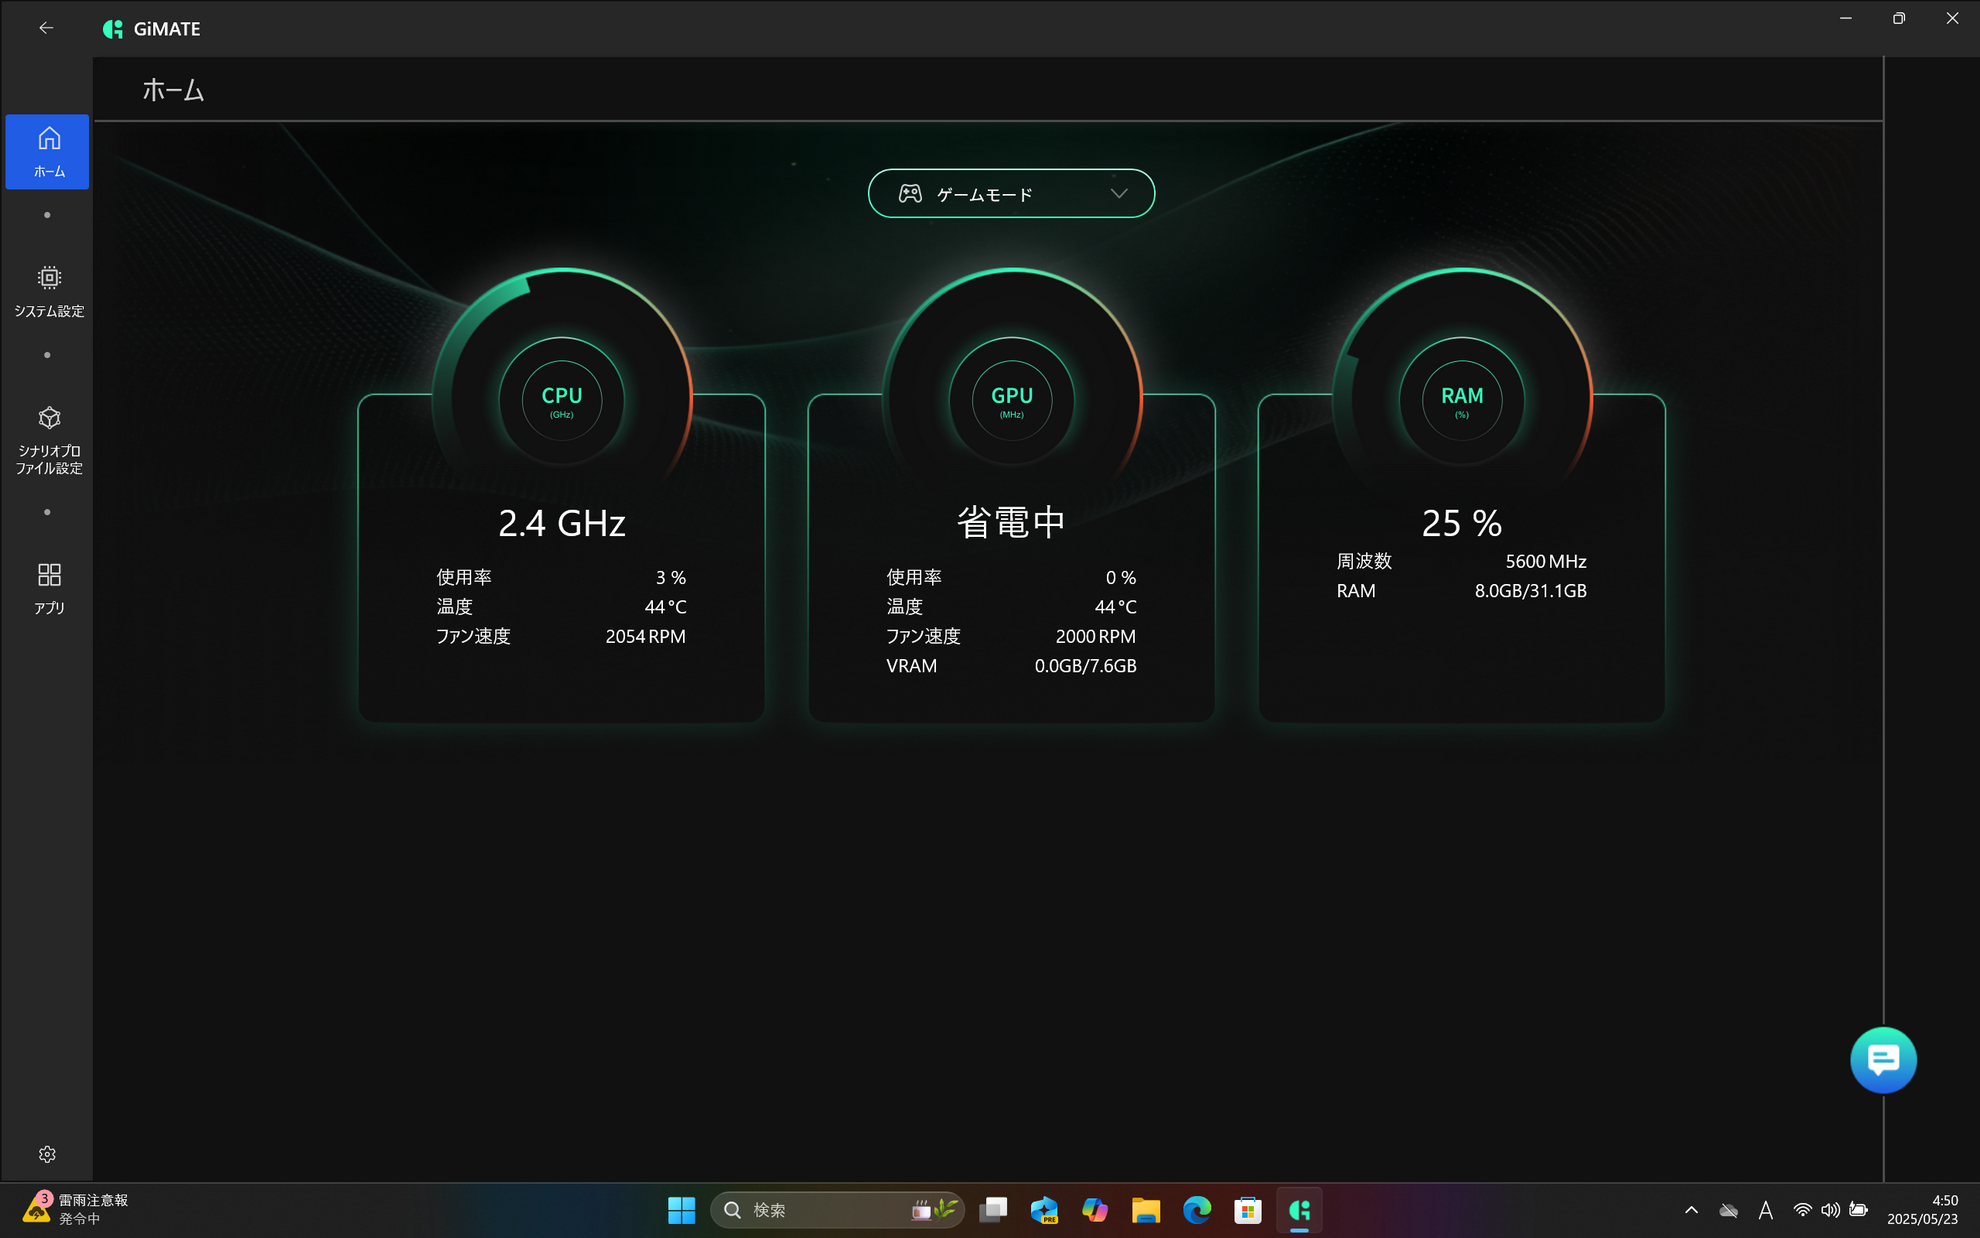Open the Windows Start menu
The image size is (1980, 1238).
tap(681, 1210)
